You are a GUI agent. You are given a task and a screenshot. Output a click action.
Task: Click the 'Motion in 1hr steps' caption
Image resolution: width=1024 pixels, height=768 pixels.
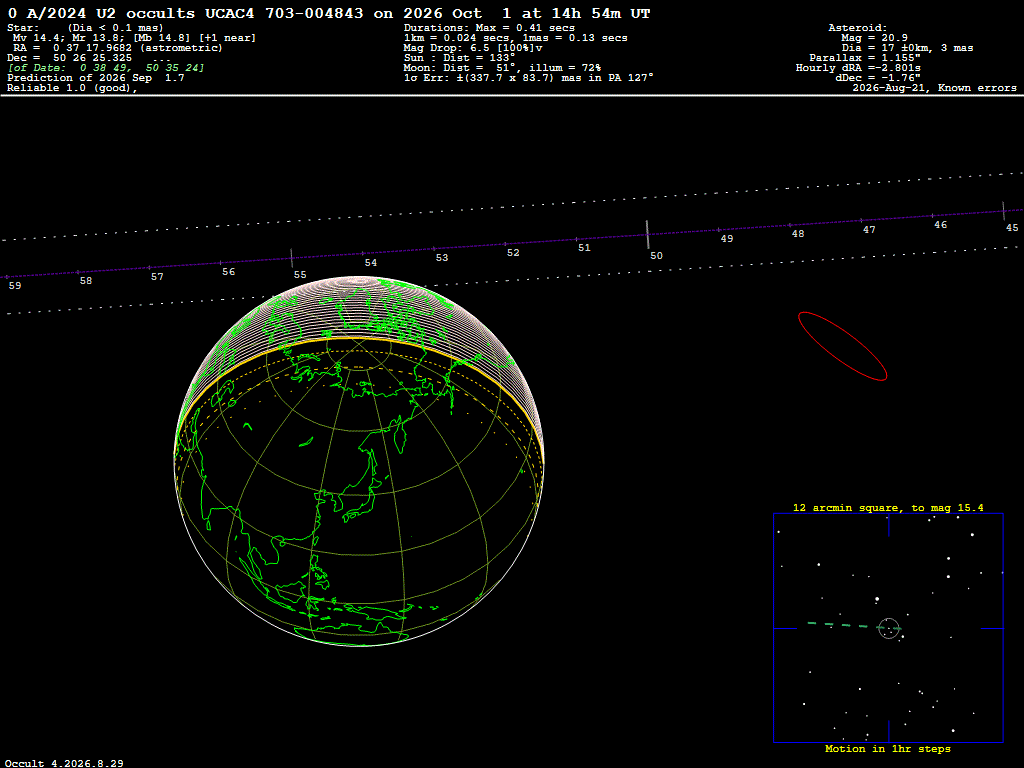pyautogui.click(x=888, y=749)
